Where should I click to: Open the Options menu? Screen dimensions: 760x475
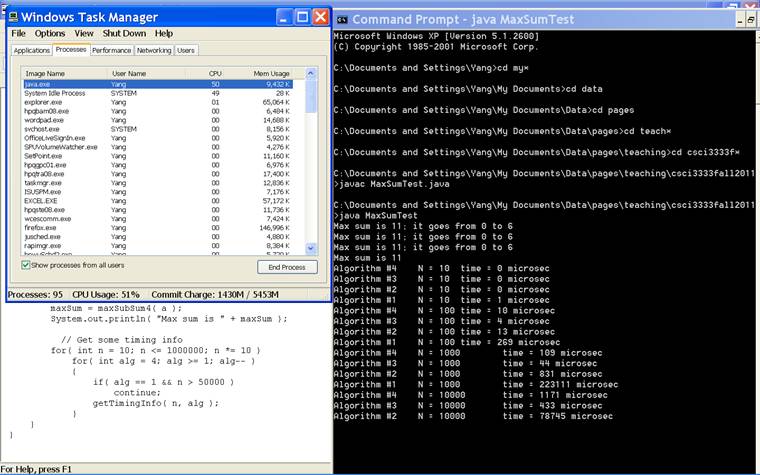(50, 33)
